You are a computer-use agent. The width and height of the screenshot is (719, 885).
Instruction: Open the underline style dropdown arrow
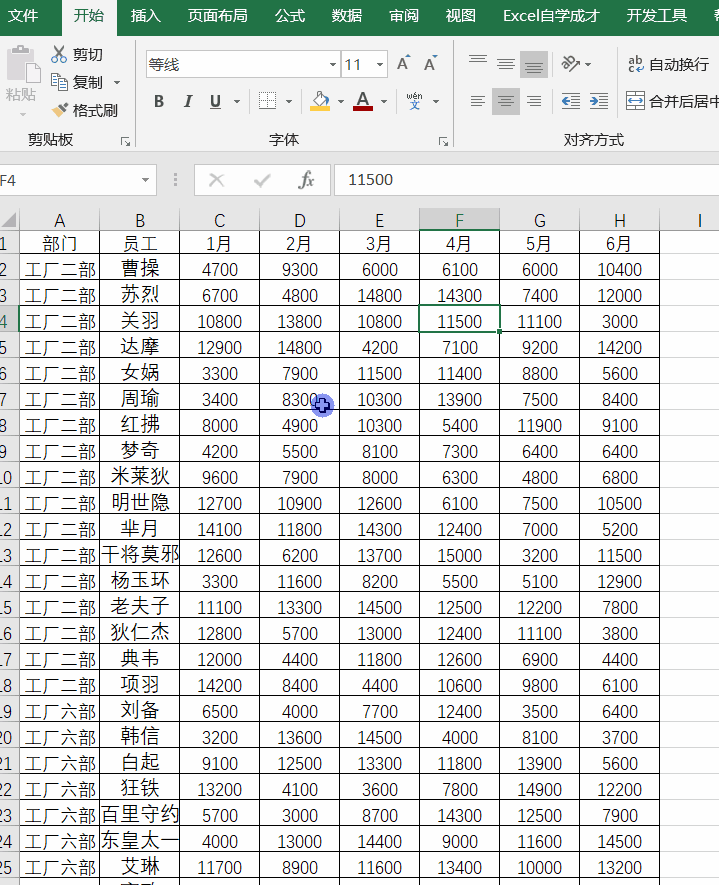(x=237, y=102)
